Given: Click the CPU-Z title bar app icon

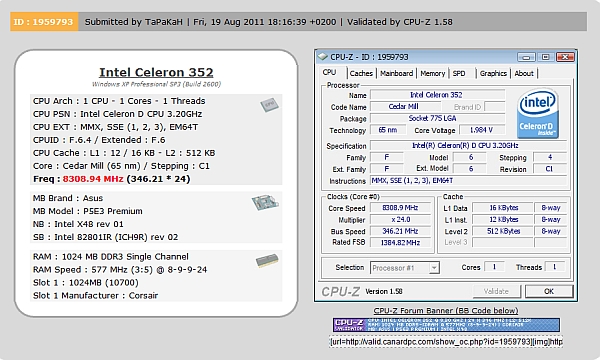Looking at the screenshot, I should point(323,57).
